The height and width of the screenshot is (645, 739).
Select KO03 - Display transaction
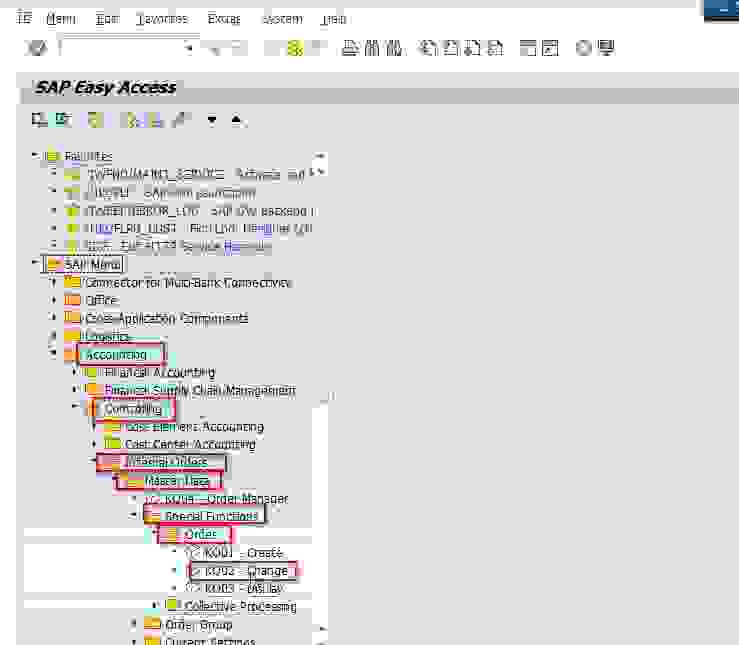(244, 588)
